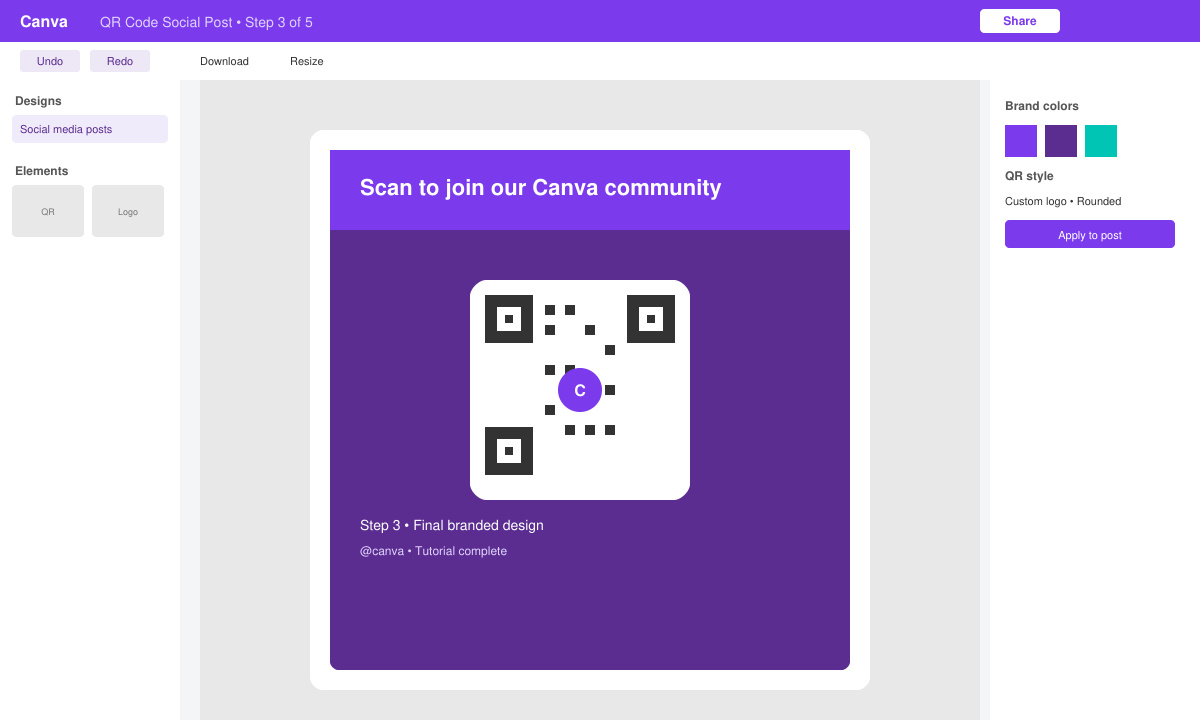Select the 'Scan to join our Canva community' headline

coord(540,188)
